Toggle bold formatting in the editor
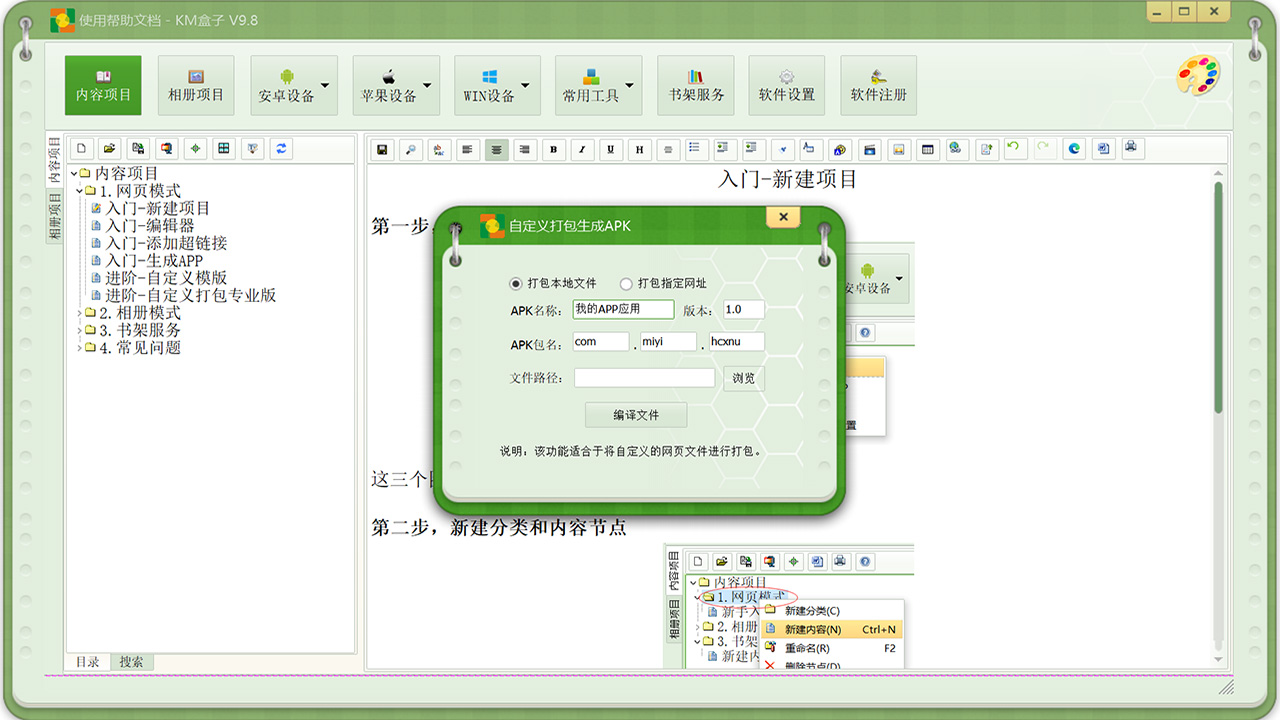Image resolution: width=1280 pixels, height=720 pixels. [554, 150]
